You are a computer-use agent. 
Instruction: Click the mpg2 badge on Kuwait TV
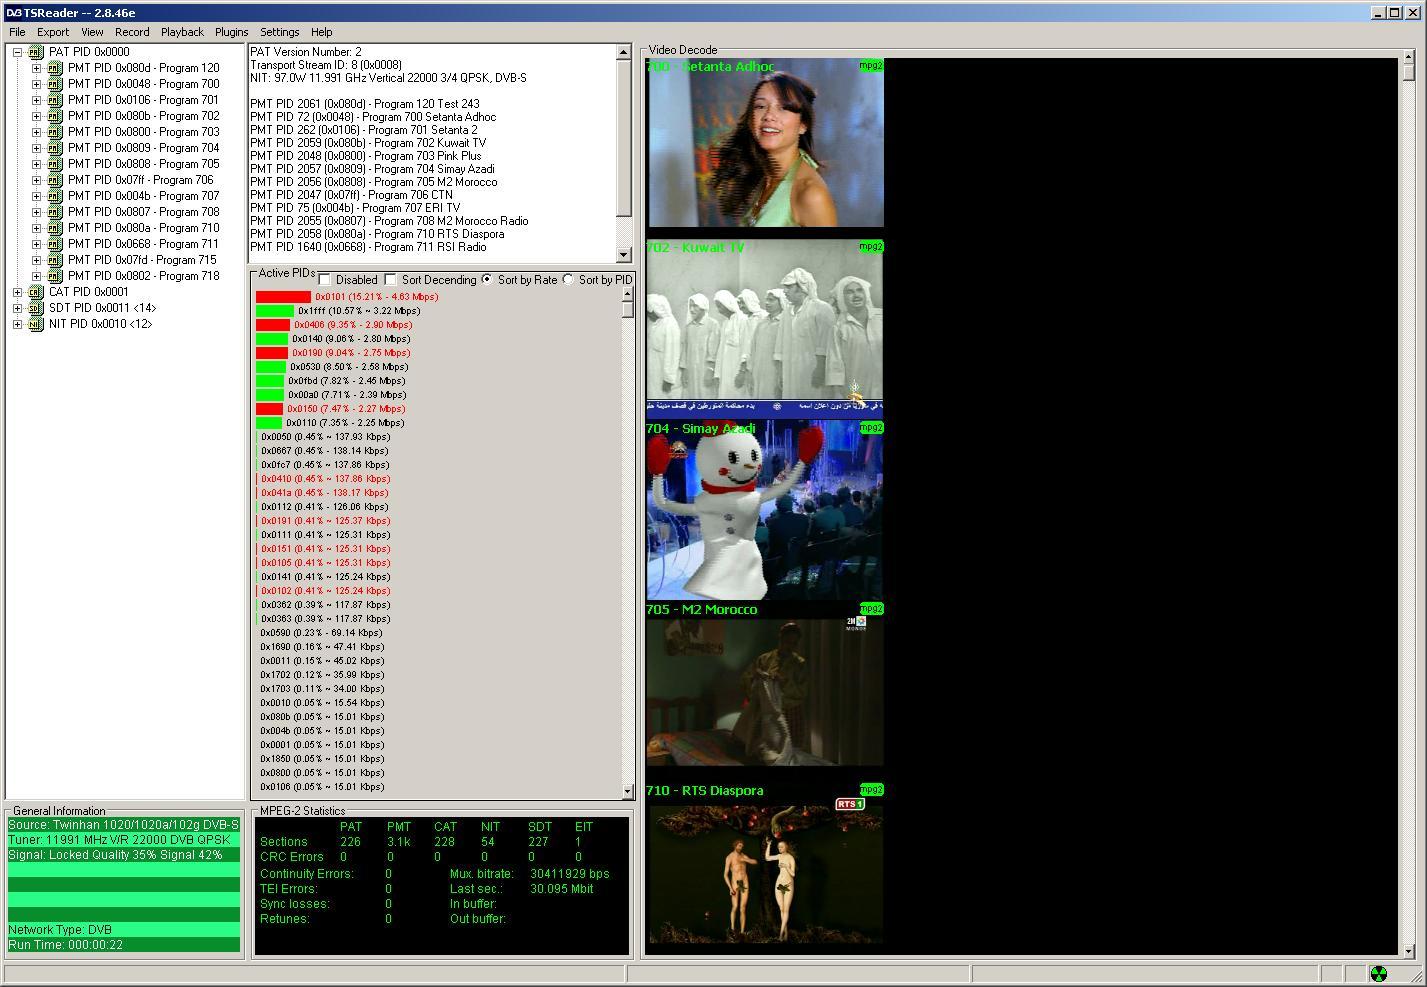click(x=871, y=246)
